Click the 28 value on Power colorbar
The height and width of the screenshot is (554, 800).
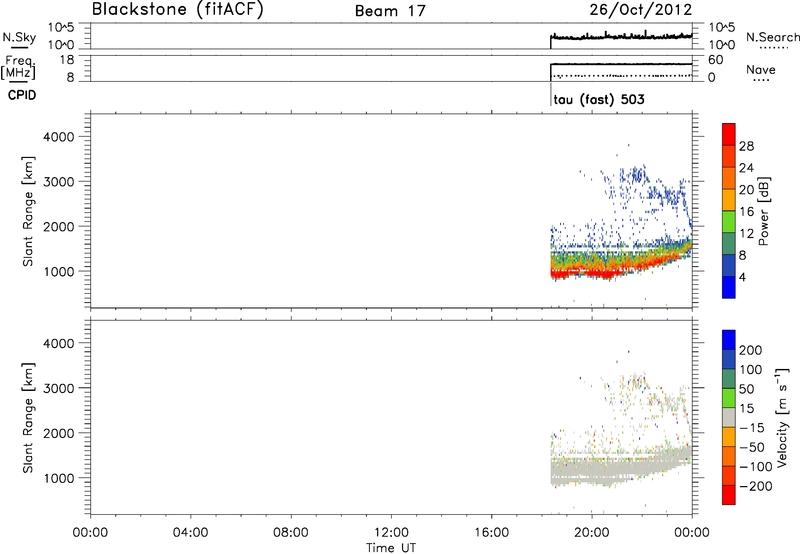click(746, 146)
